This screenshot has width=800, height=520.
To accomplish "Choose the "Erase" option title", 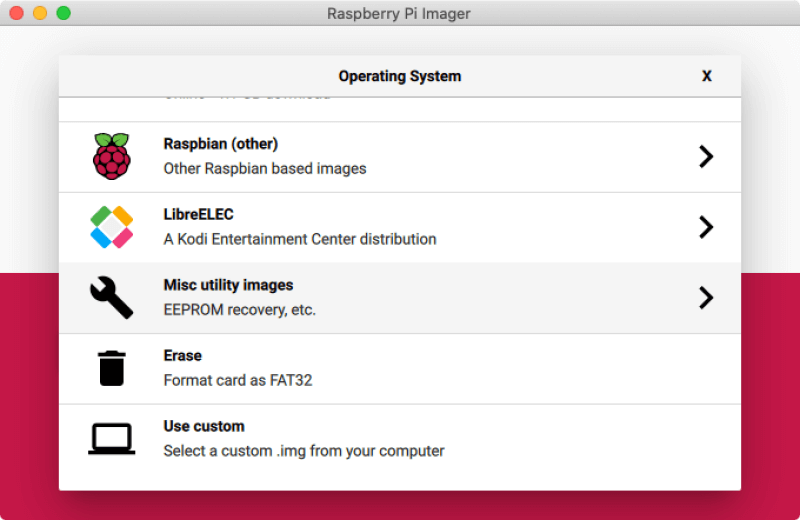I will [x=183, y=355].
